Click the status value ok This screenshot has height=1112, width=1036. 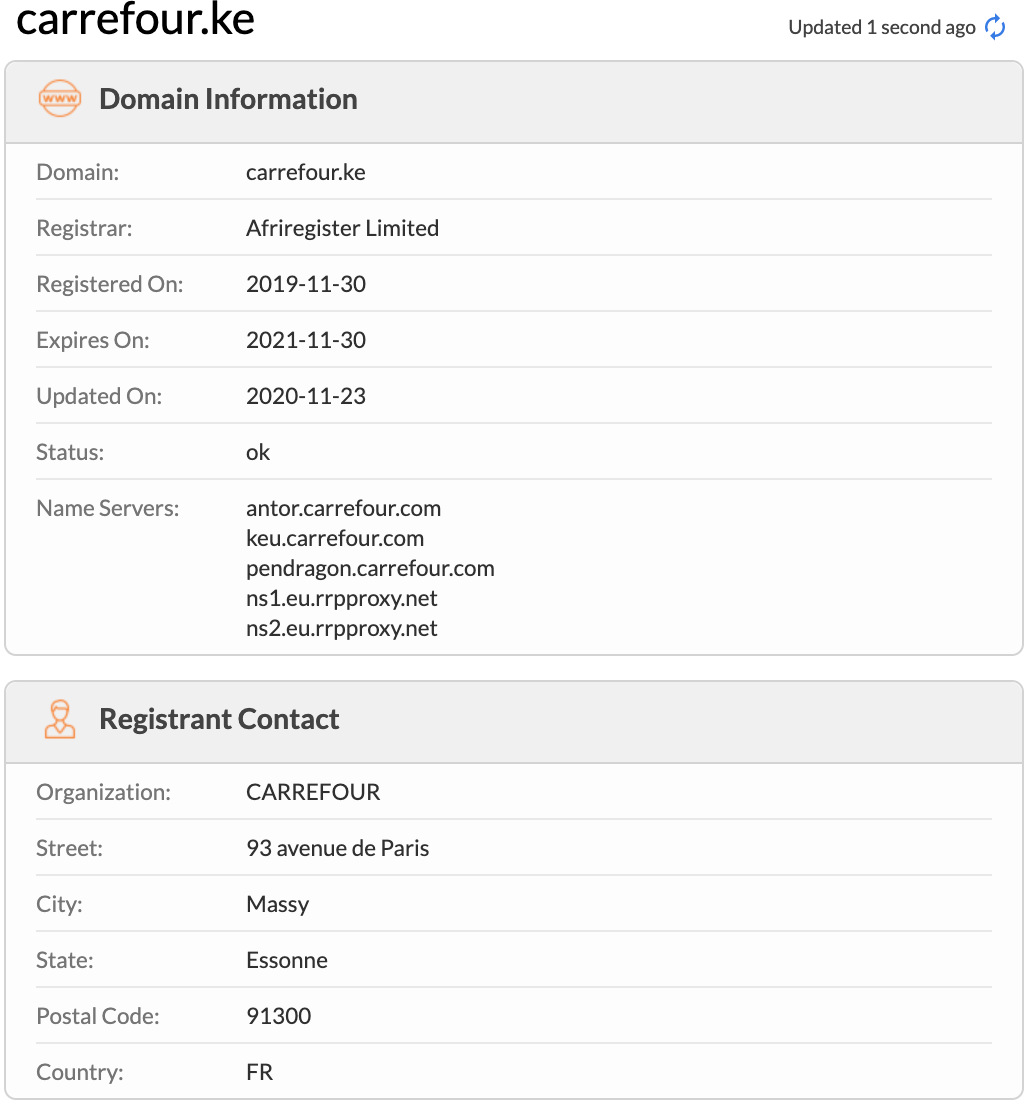258,452
